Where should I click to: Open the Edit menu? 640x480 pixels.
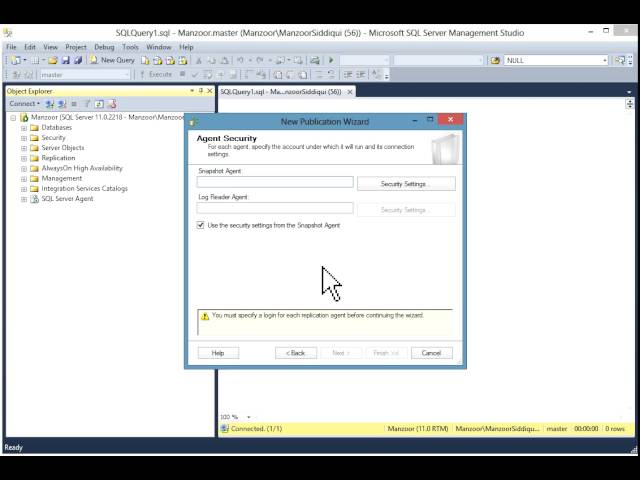pos(30,47)
